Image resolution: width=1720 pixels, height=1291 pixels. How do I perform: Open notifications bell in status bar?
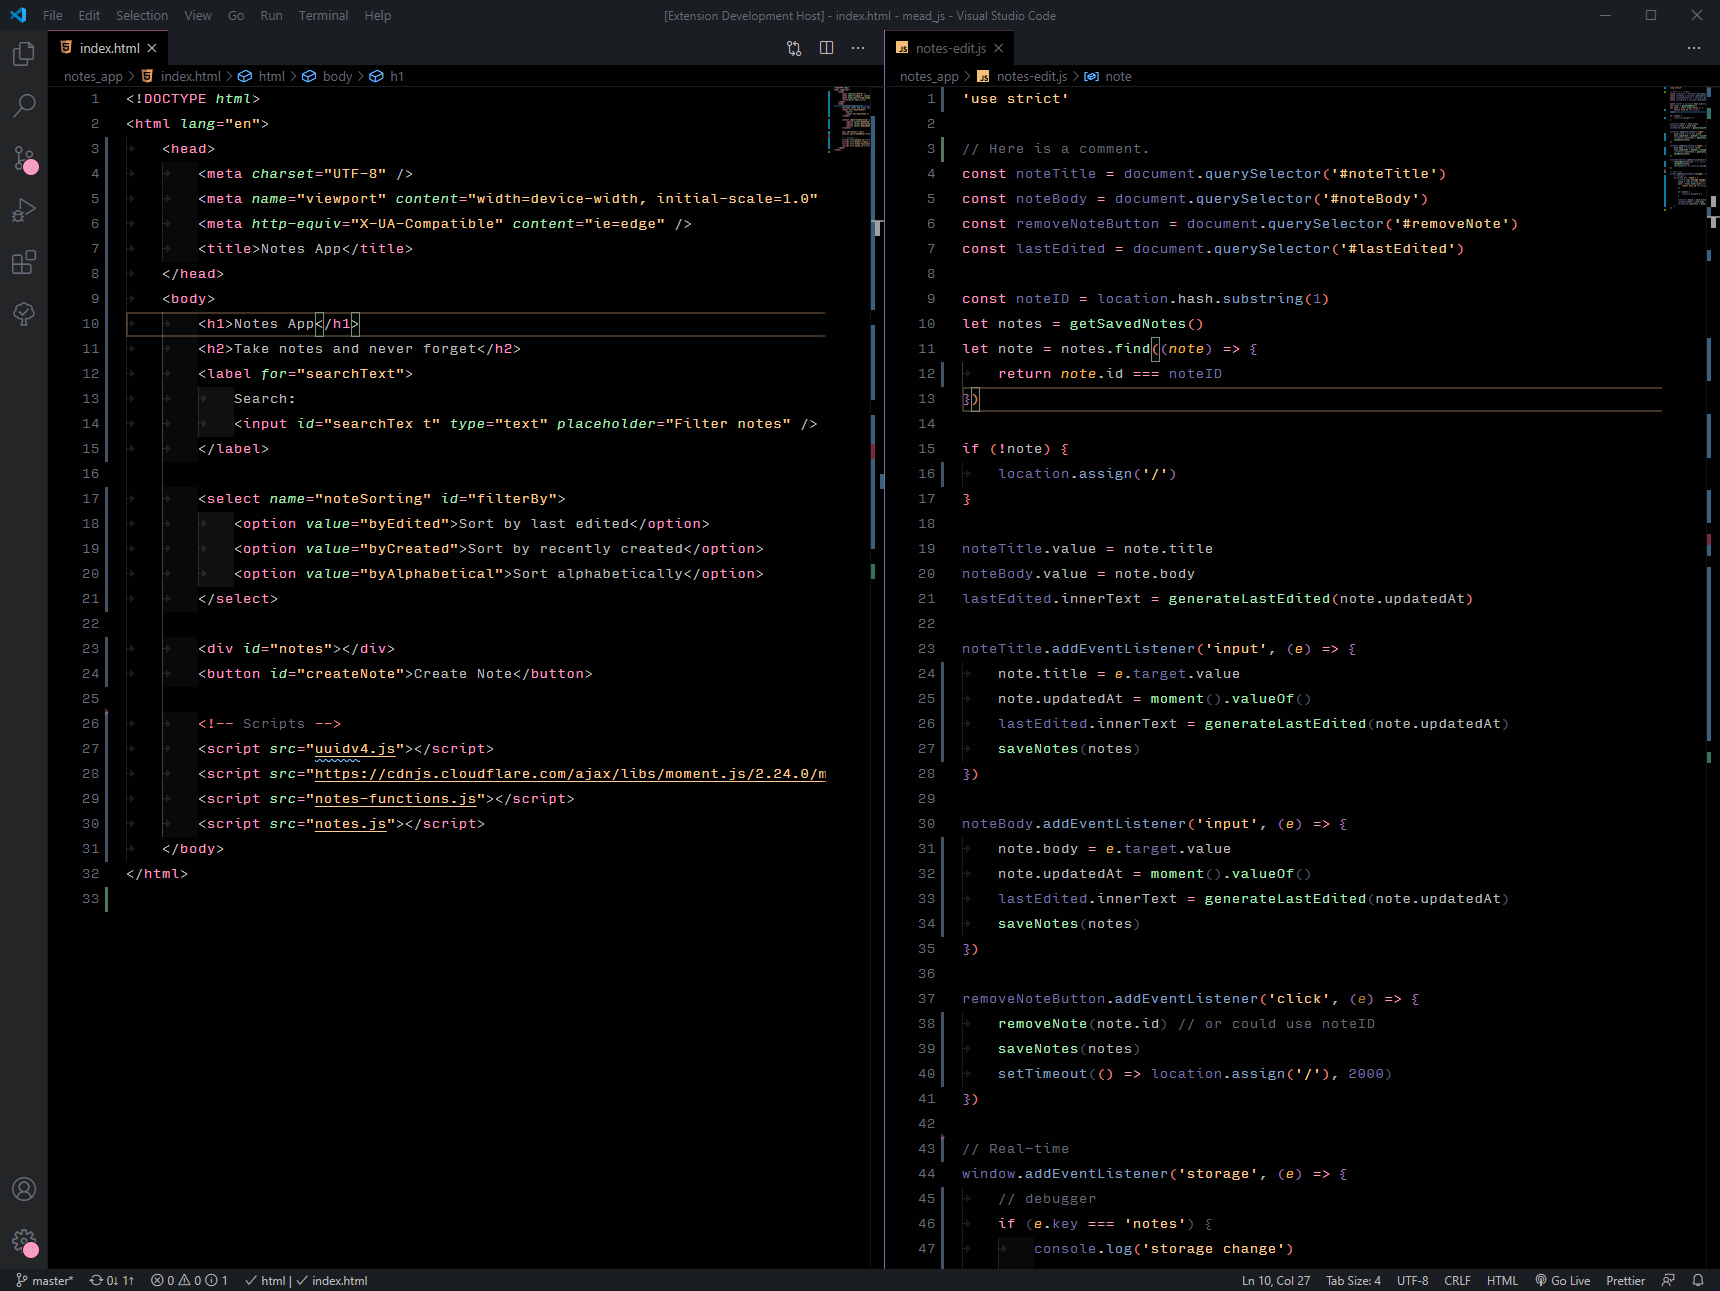coord(1698,1280)
